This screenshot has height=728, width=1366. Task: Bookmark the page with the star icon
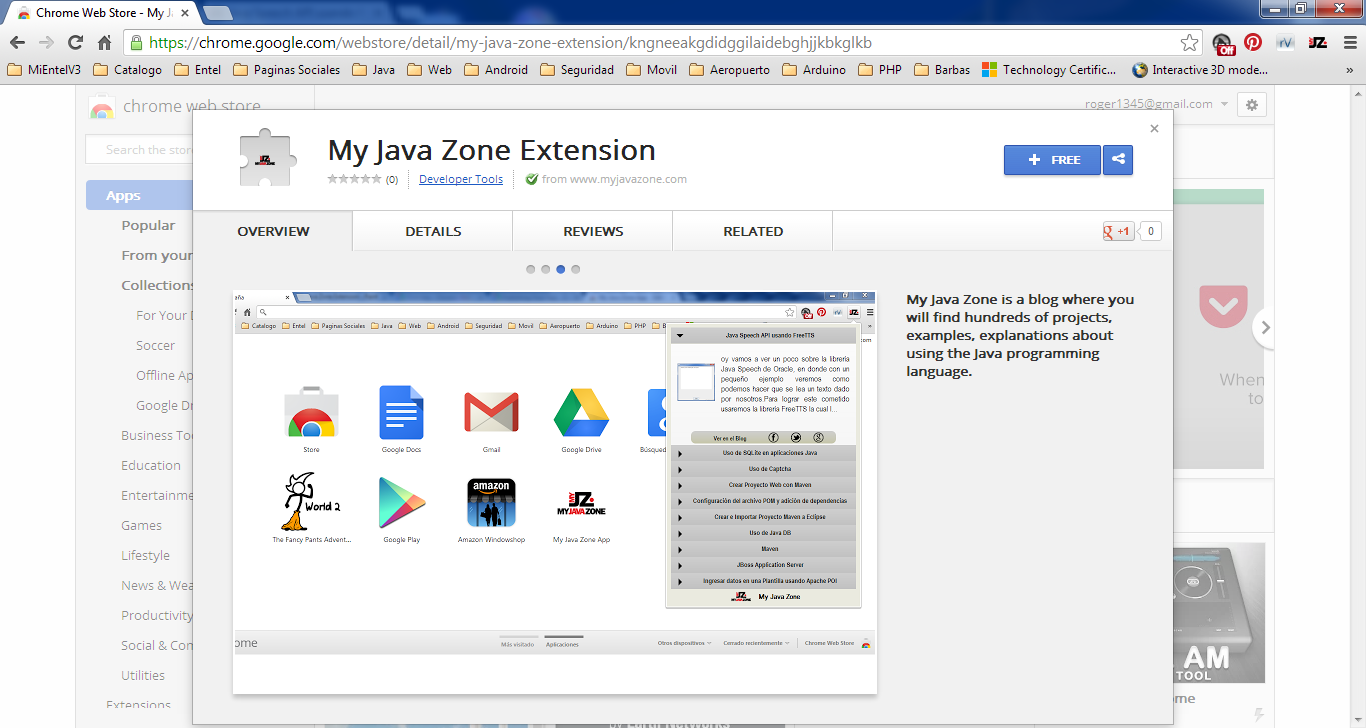point(1189,43)
